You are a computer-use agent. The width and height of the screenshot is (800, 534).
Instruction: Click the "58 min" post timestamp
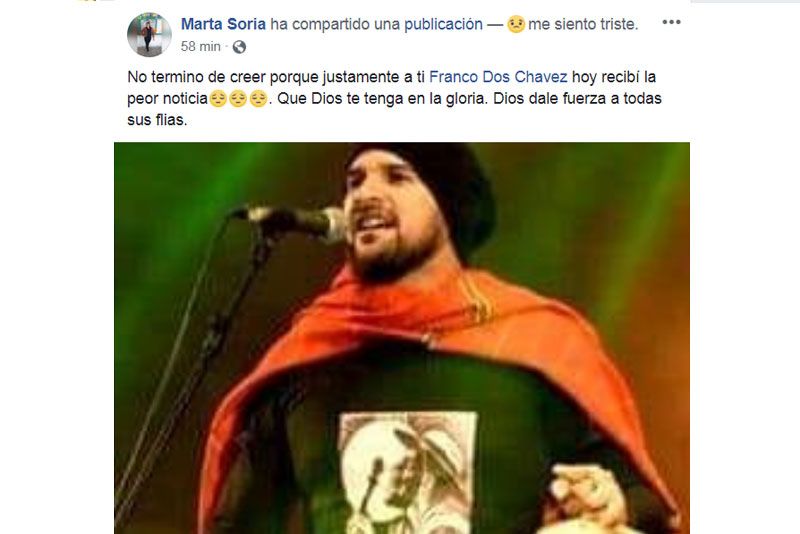pos(201,46)
